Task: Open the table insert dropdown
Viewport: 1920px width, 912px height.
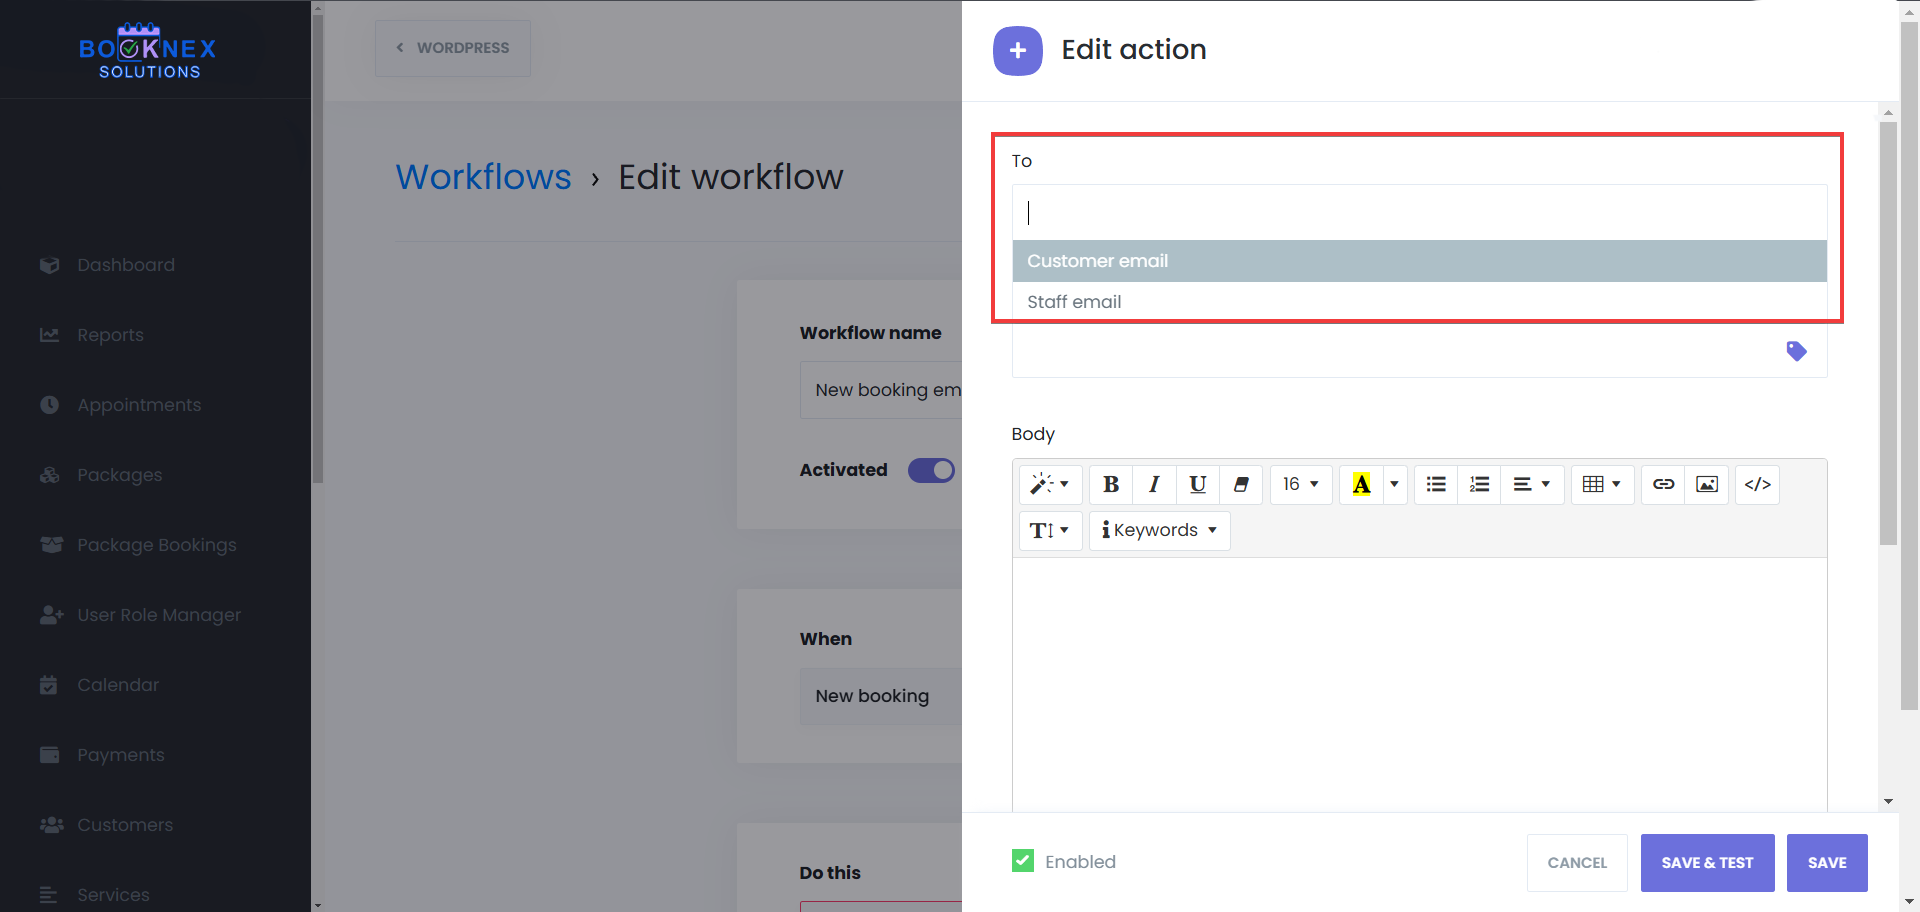Action: [1601, 485]
